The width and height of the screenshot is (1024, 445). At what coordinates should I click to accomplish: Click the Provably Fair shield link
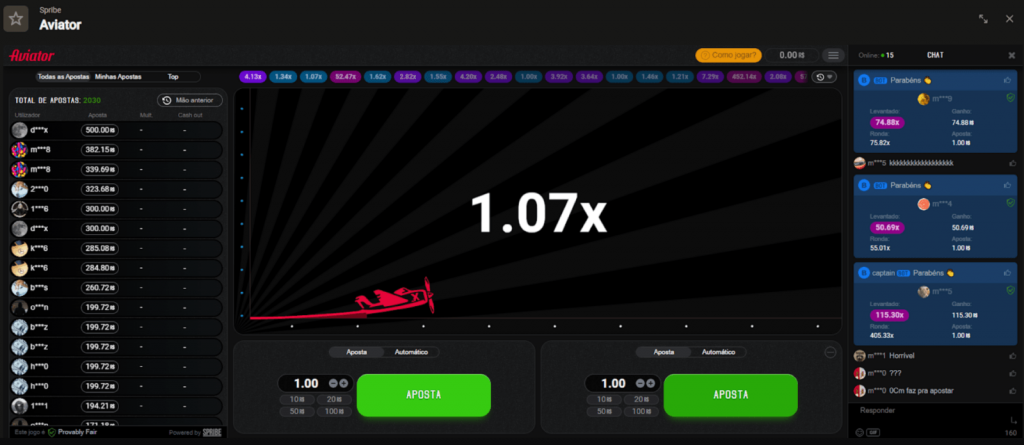(72, 432)
